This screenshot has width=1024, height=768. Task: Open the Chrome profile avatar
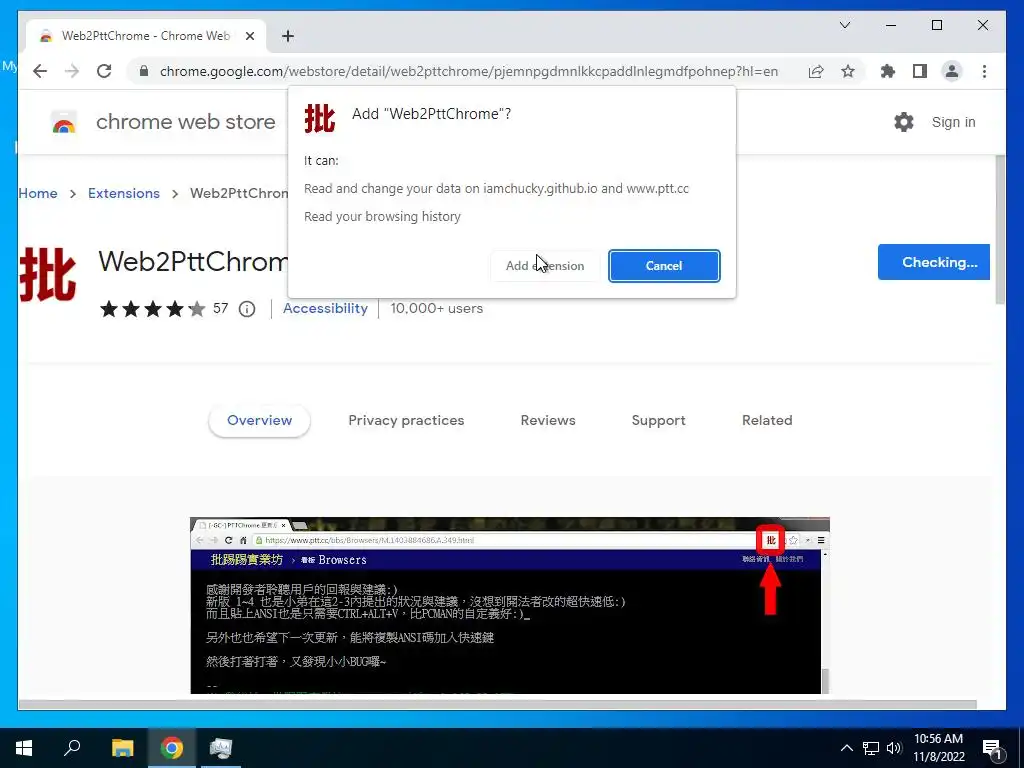(x=952, y=71)
